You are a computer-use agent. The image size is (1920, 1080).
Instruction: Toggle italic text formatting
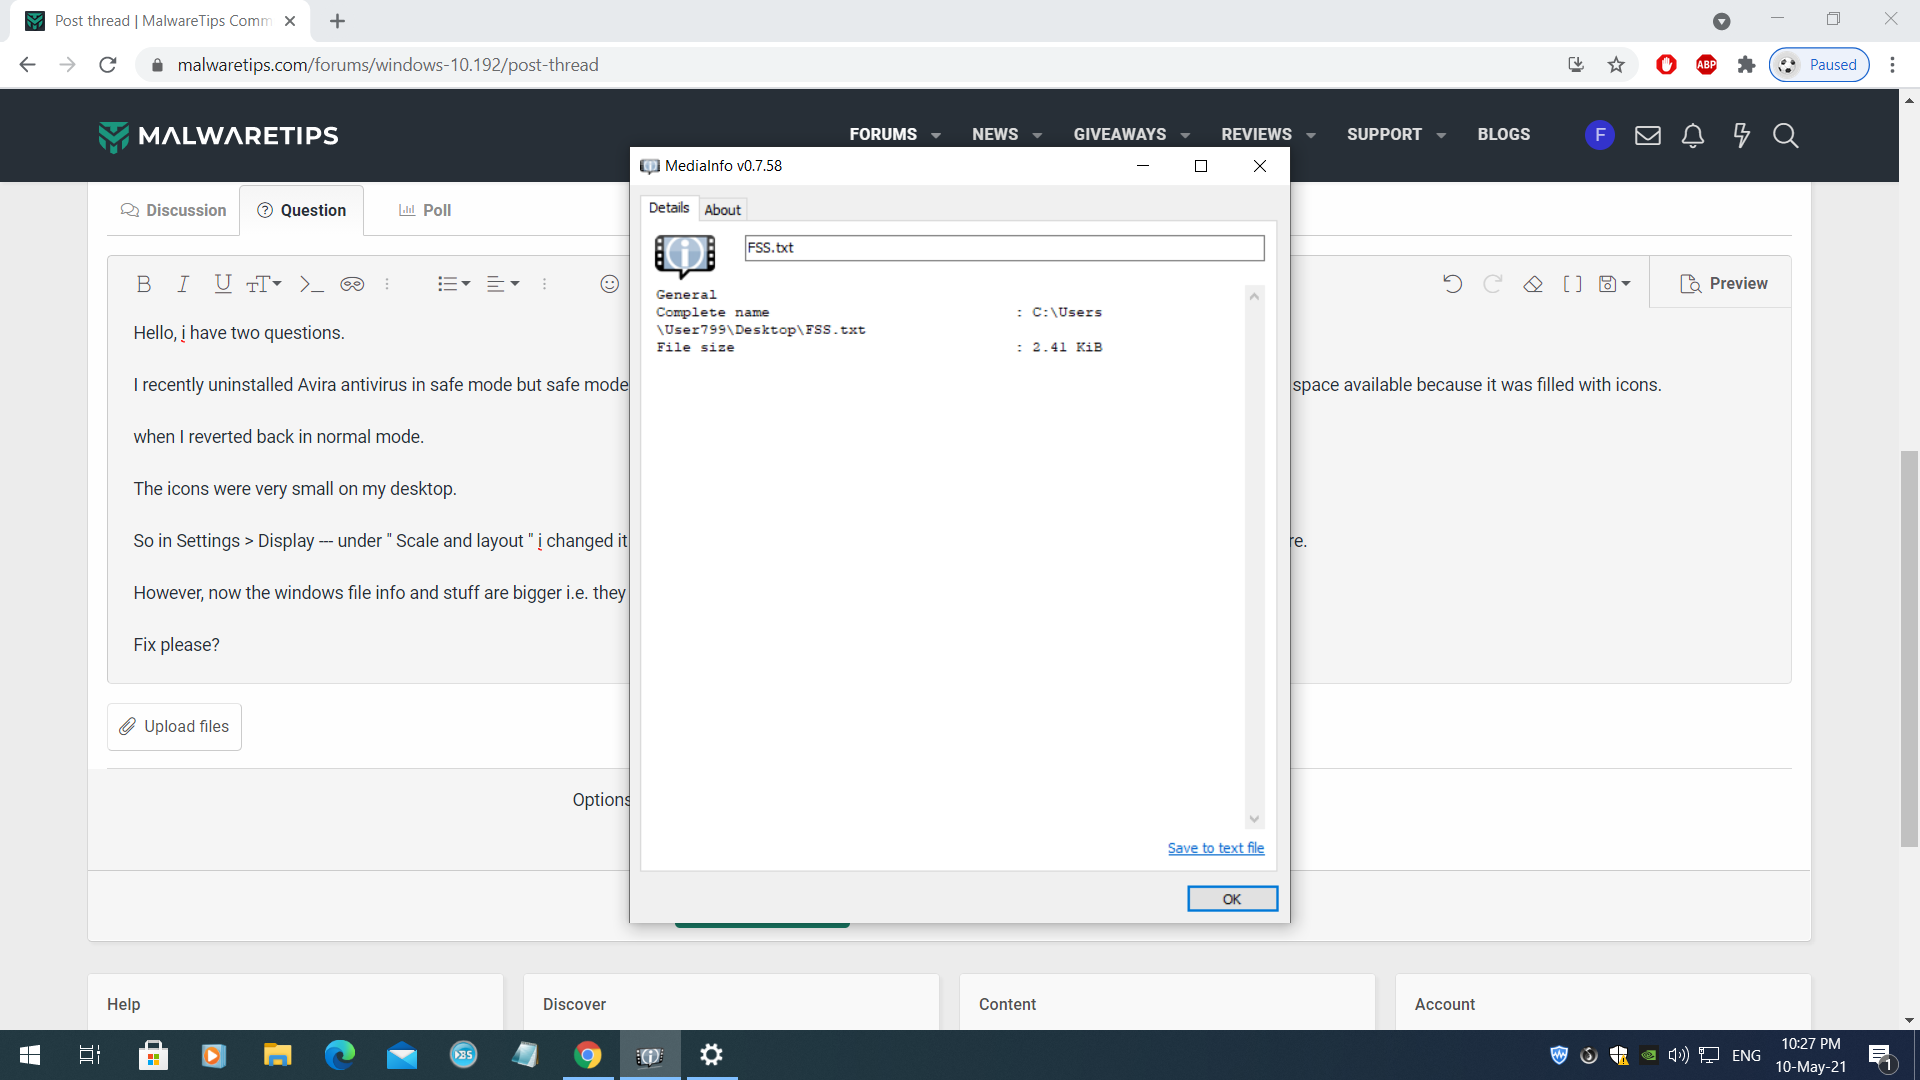click(x=183, y=284)
